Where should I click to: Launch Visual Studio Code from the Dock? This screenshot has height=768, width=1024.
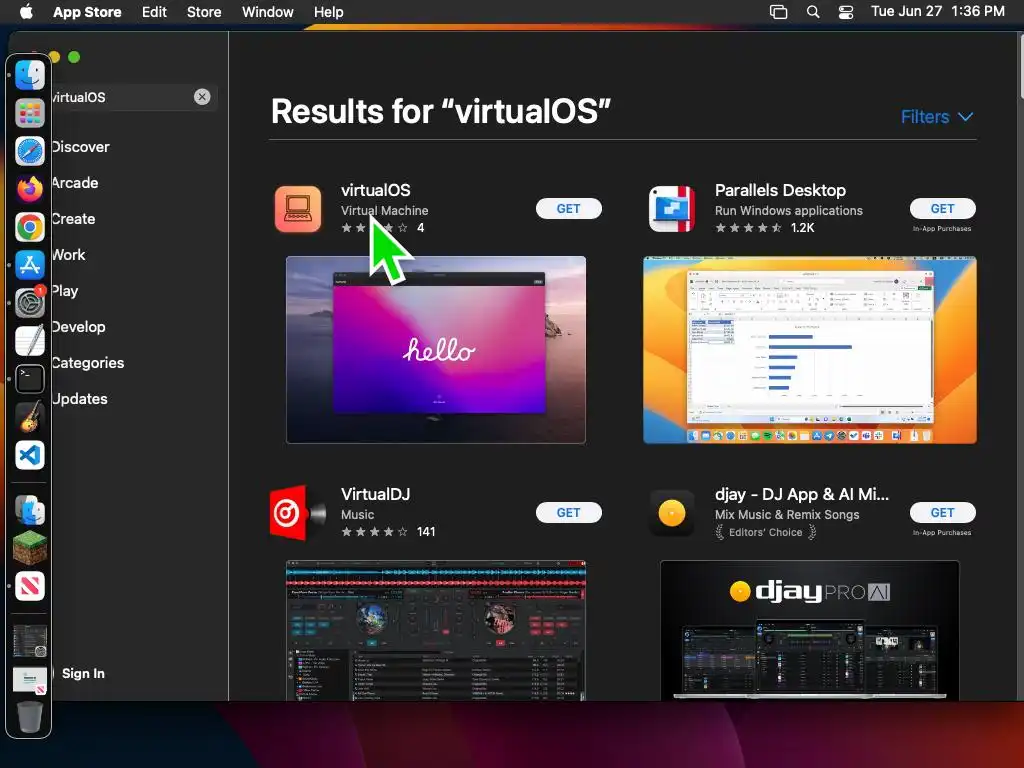pos(30,455)
